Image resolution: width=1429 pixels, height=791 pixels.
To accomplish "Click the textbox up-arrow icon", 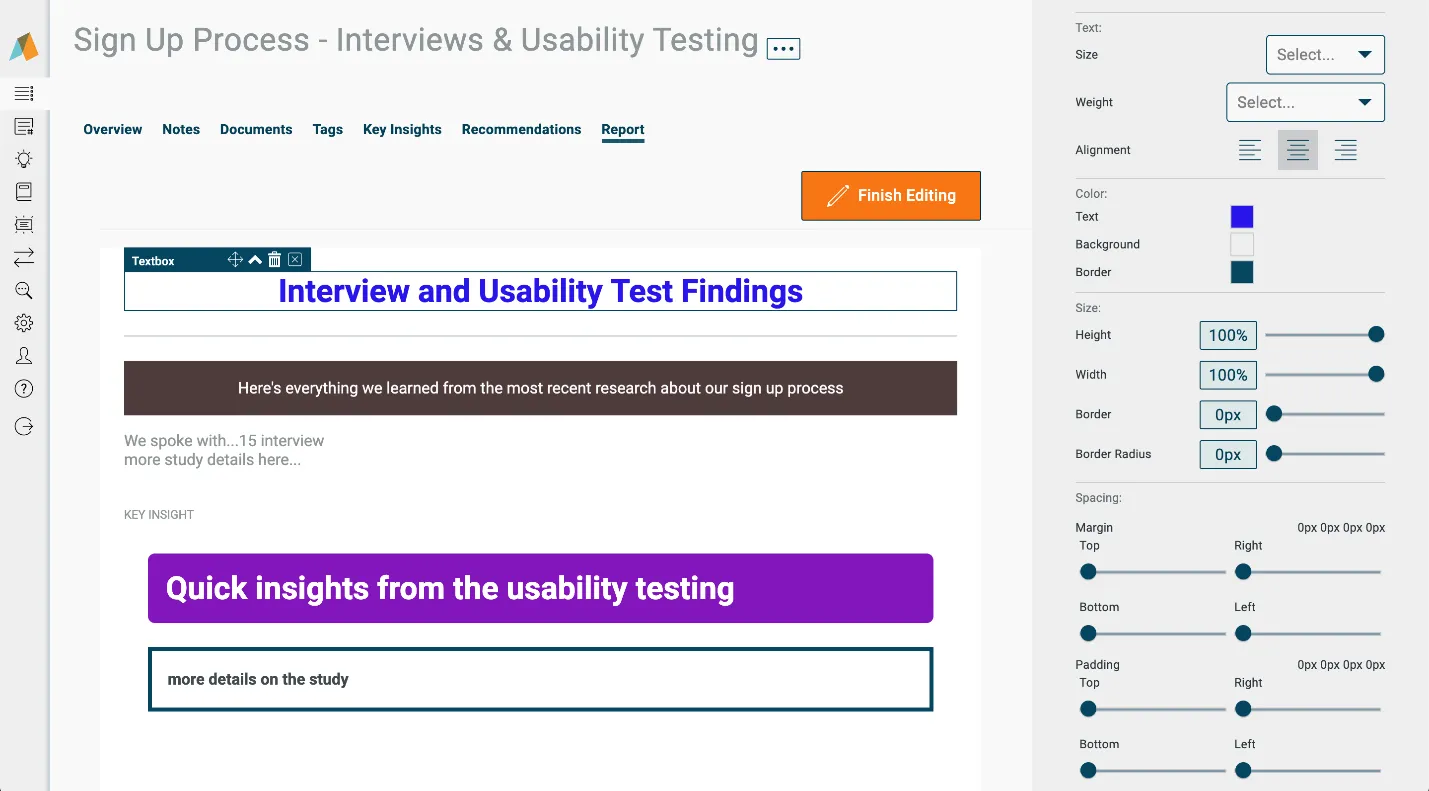I will pyautogui.click(x=255, y=260).
